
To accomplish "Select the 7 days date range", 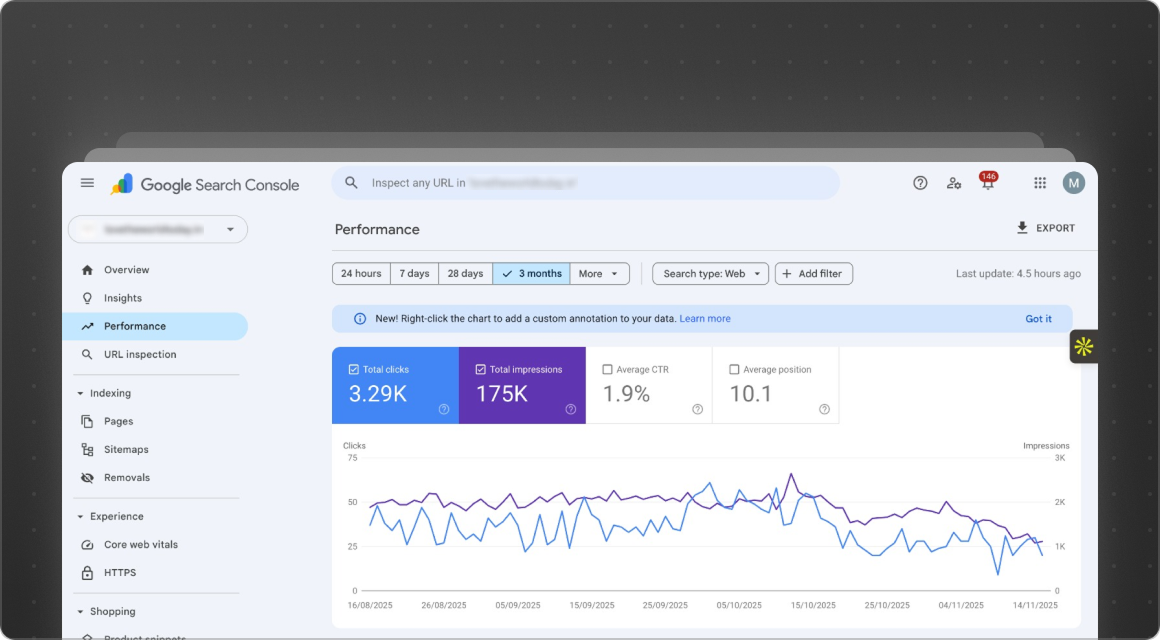I will [x=414, y=274].
